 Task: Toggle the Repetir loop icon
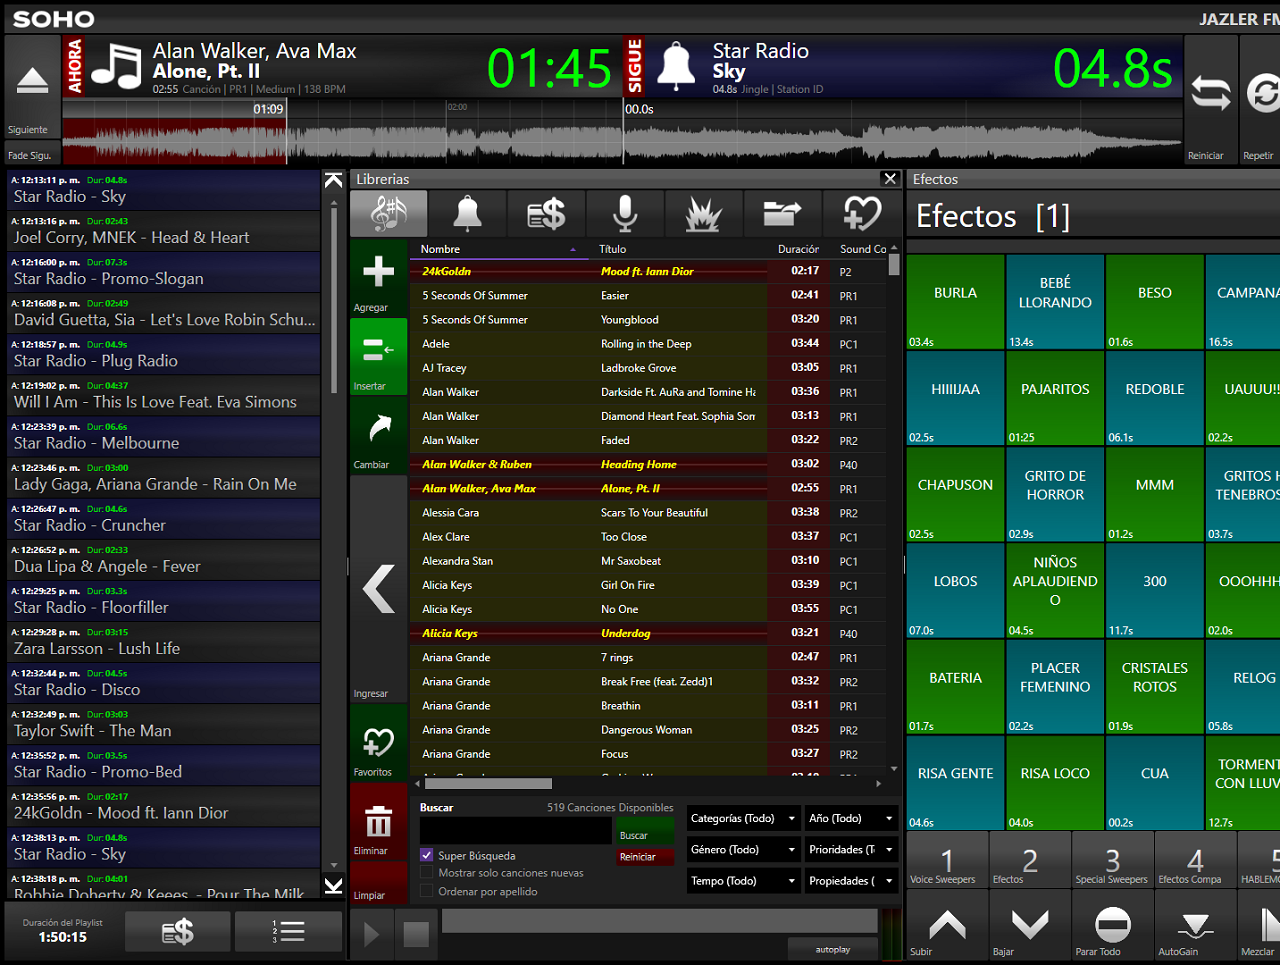pyautogui.click(x=1262, y=94)
